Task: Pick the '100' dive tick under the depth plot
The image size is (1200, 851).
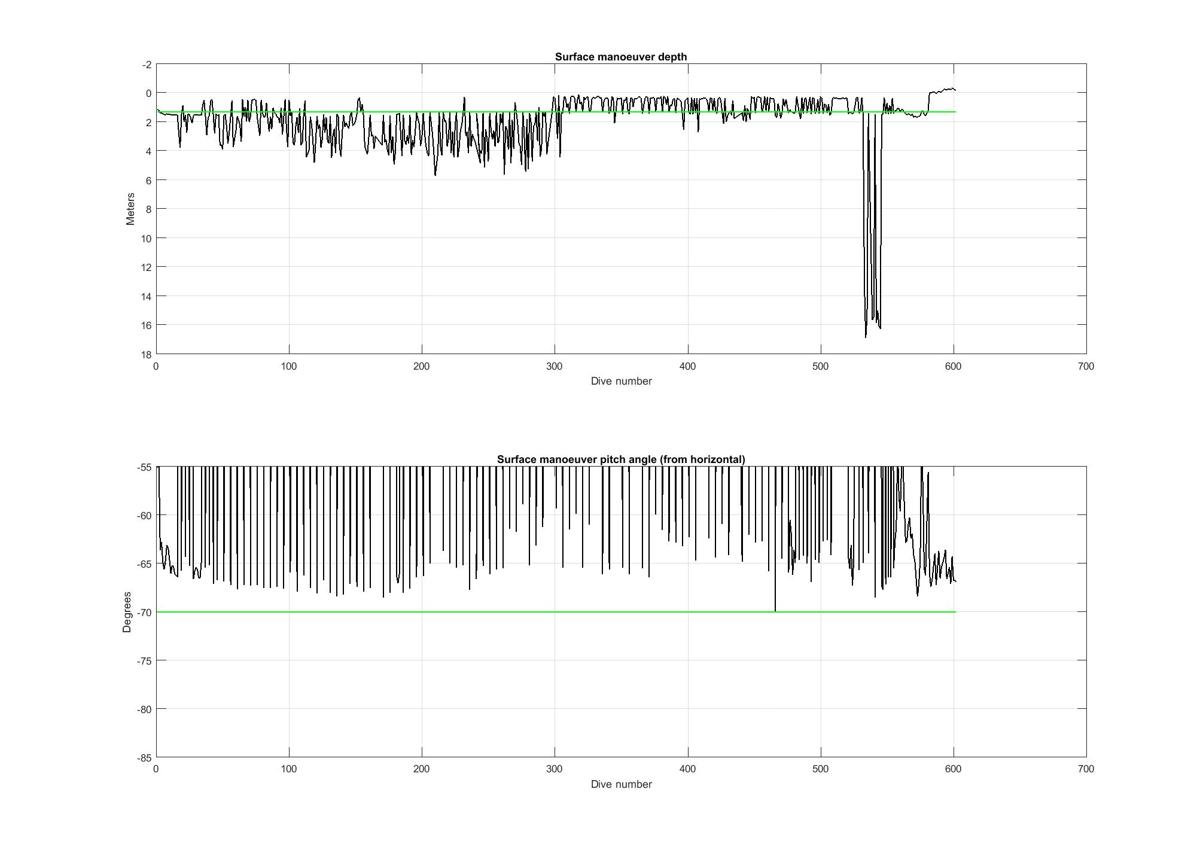Action: coord(289,366)
